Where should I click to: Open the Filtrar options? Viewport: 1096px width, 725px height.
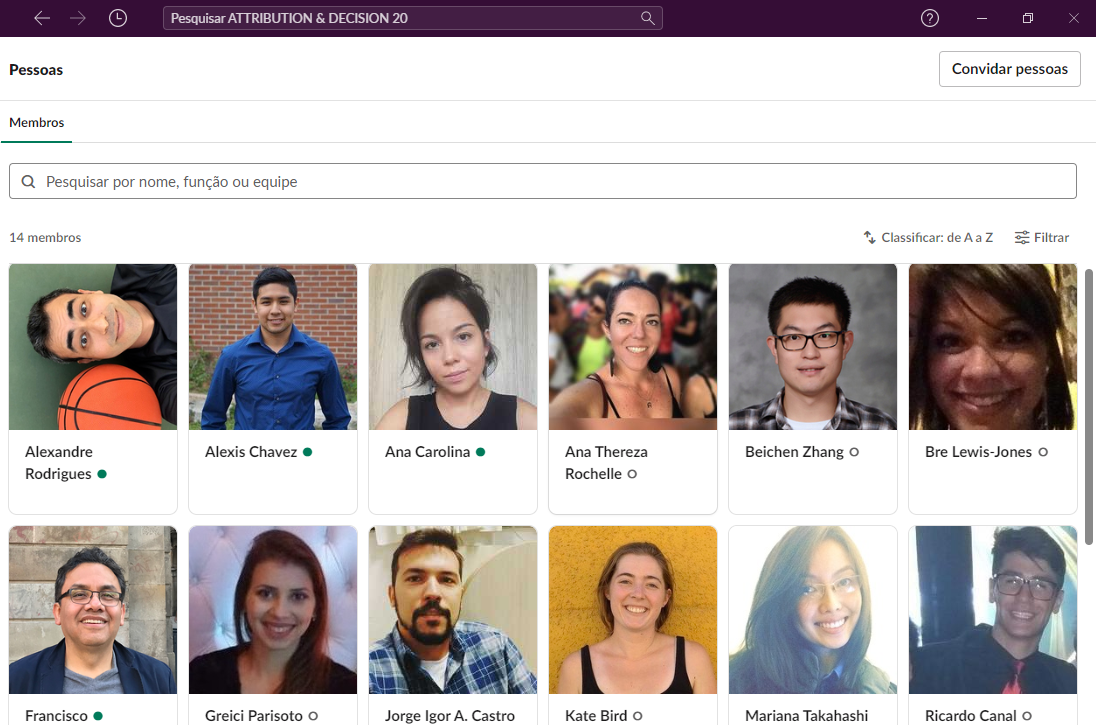[1041, 238]
